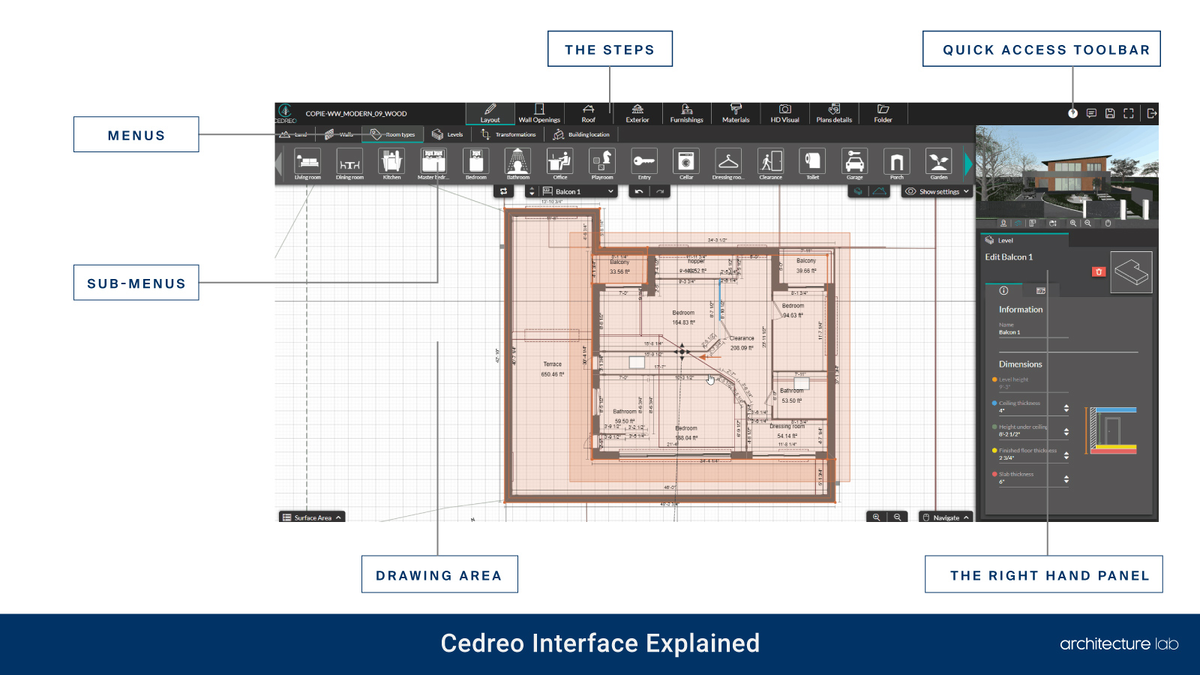The image size is (1200, 675).
Task: Choose the Garden room type
Action: pos(938,164)
